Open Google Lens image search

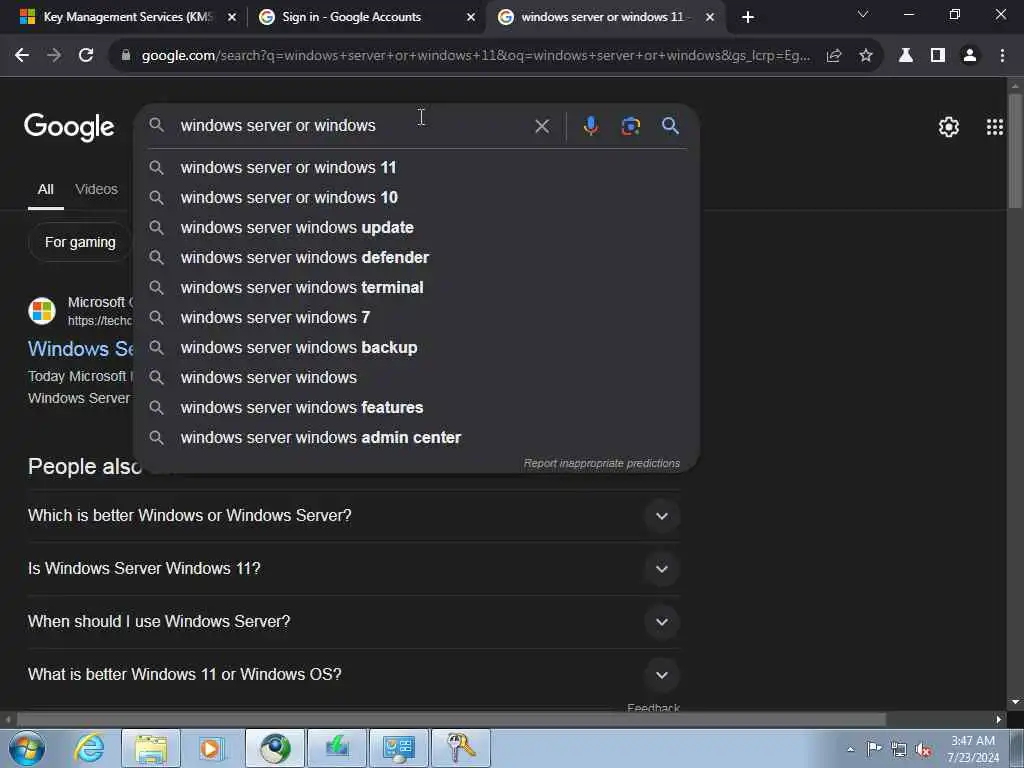(630, 125)
